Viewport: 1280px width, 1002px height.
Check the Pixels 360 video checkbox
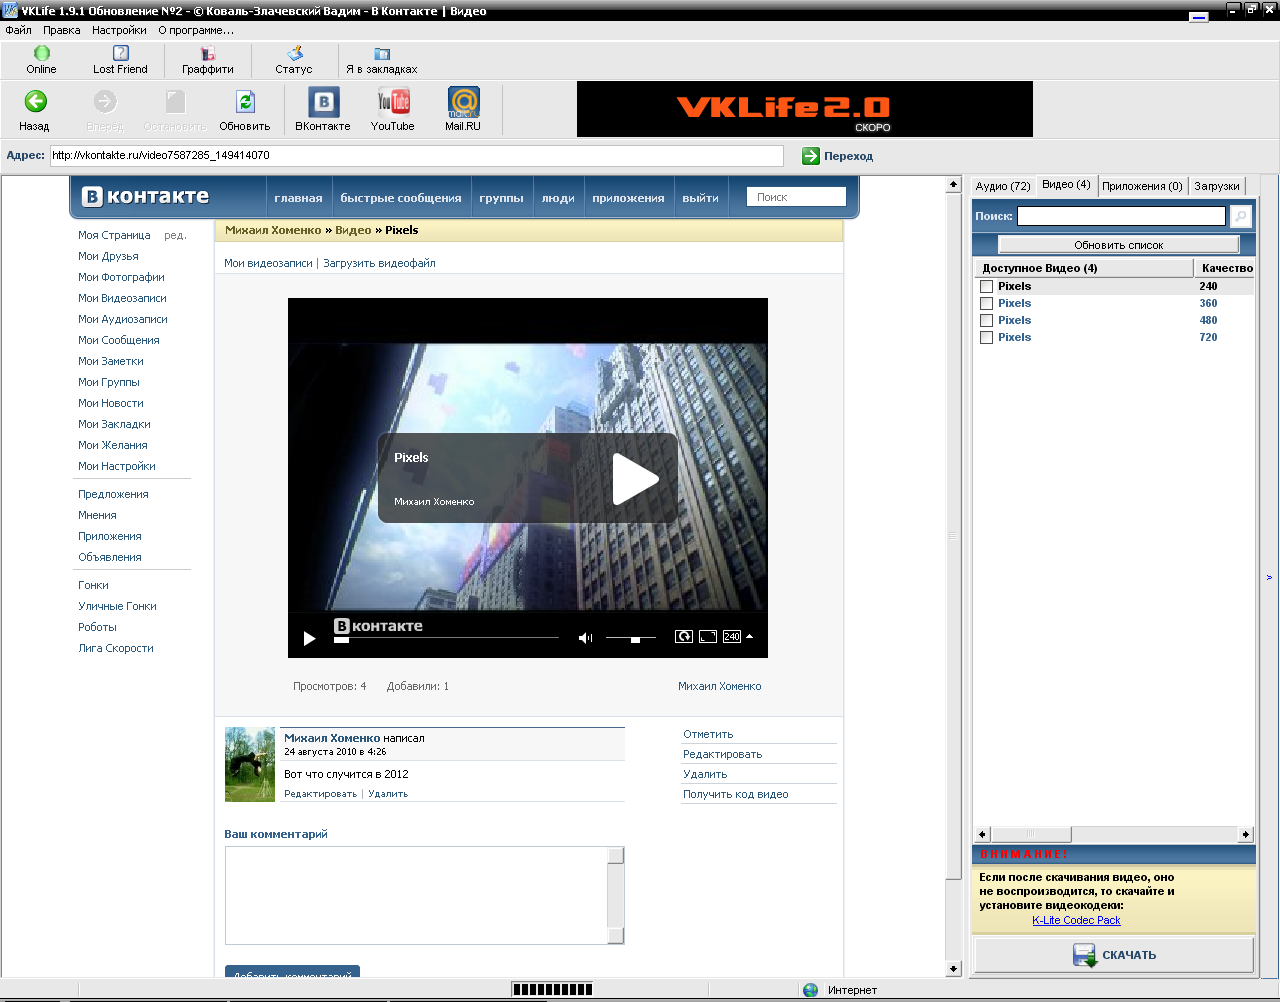tap(987, 304)
